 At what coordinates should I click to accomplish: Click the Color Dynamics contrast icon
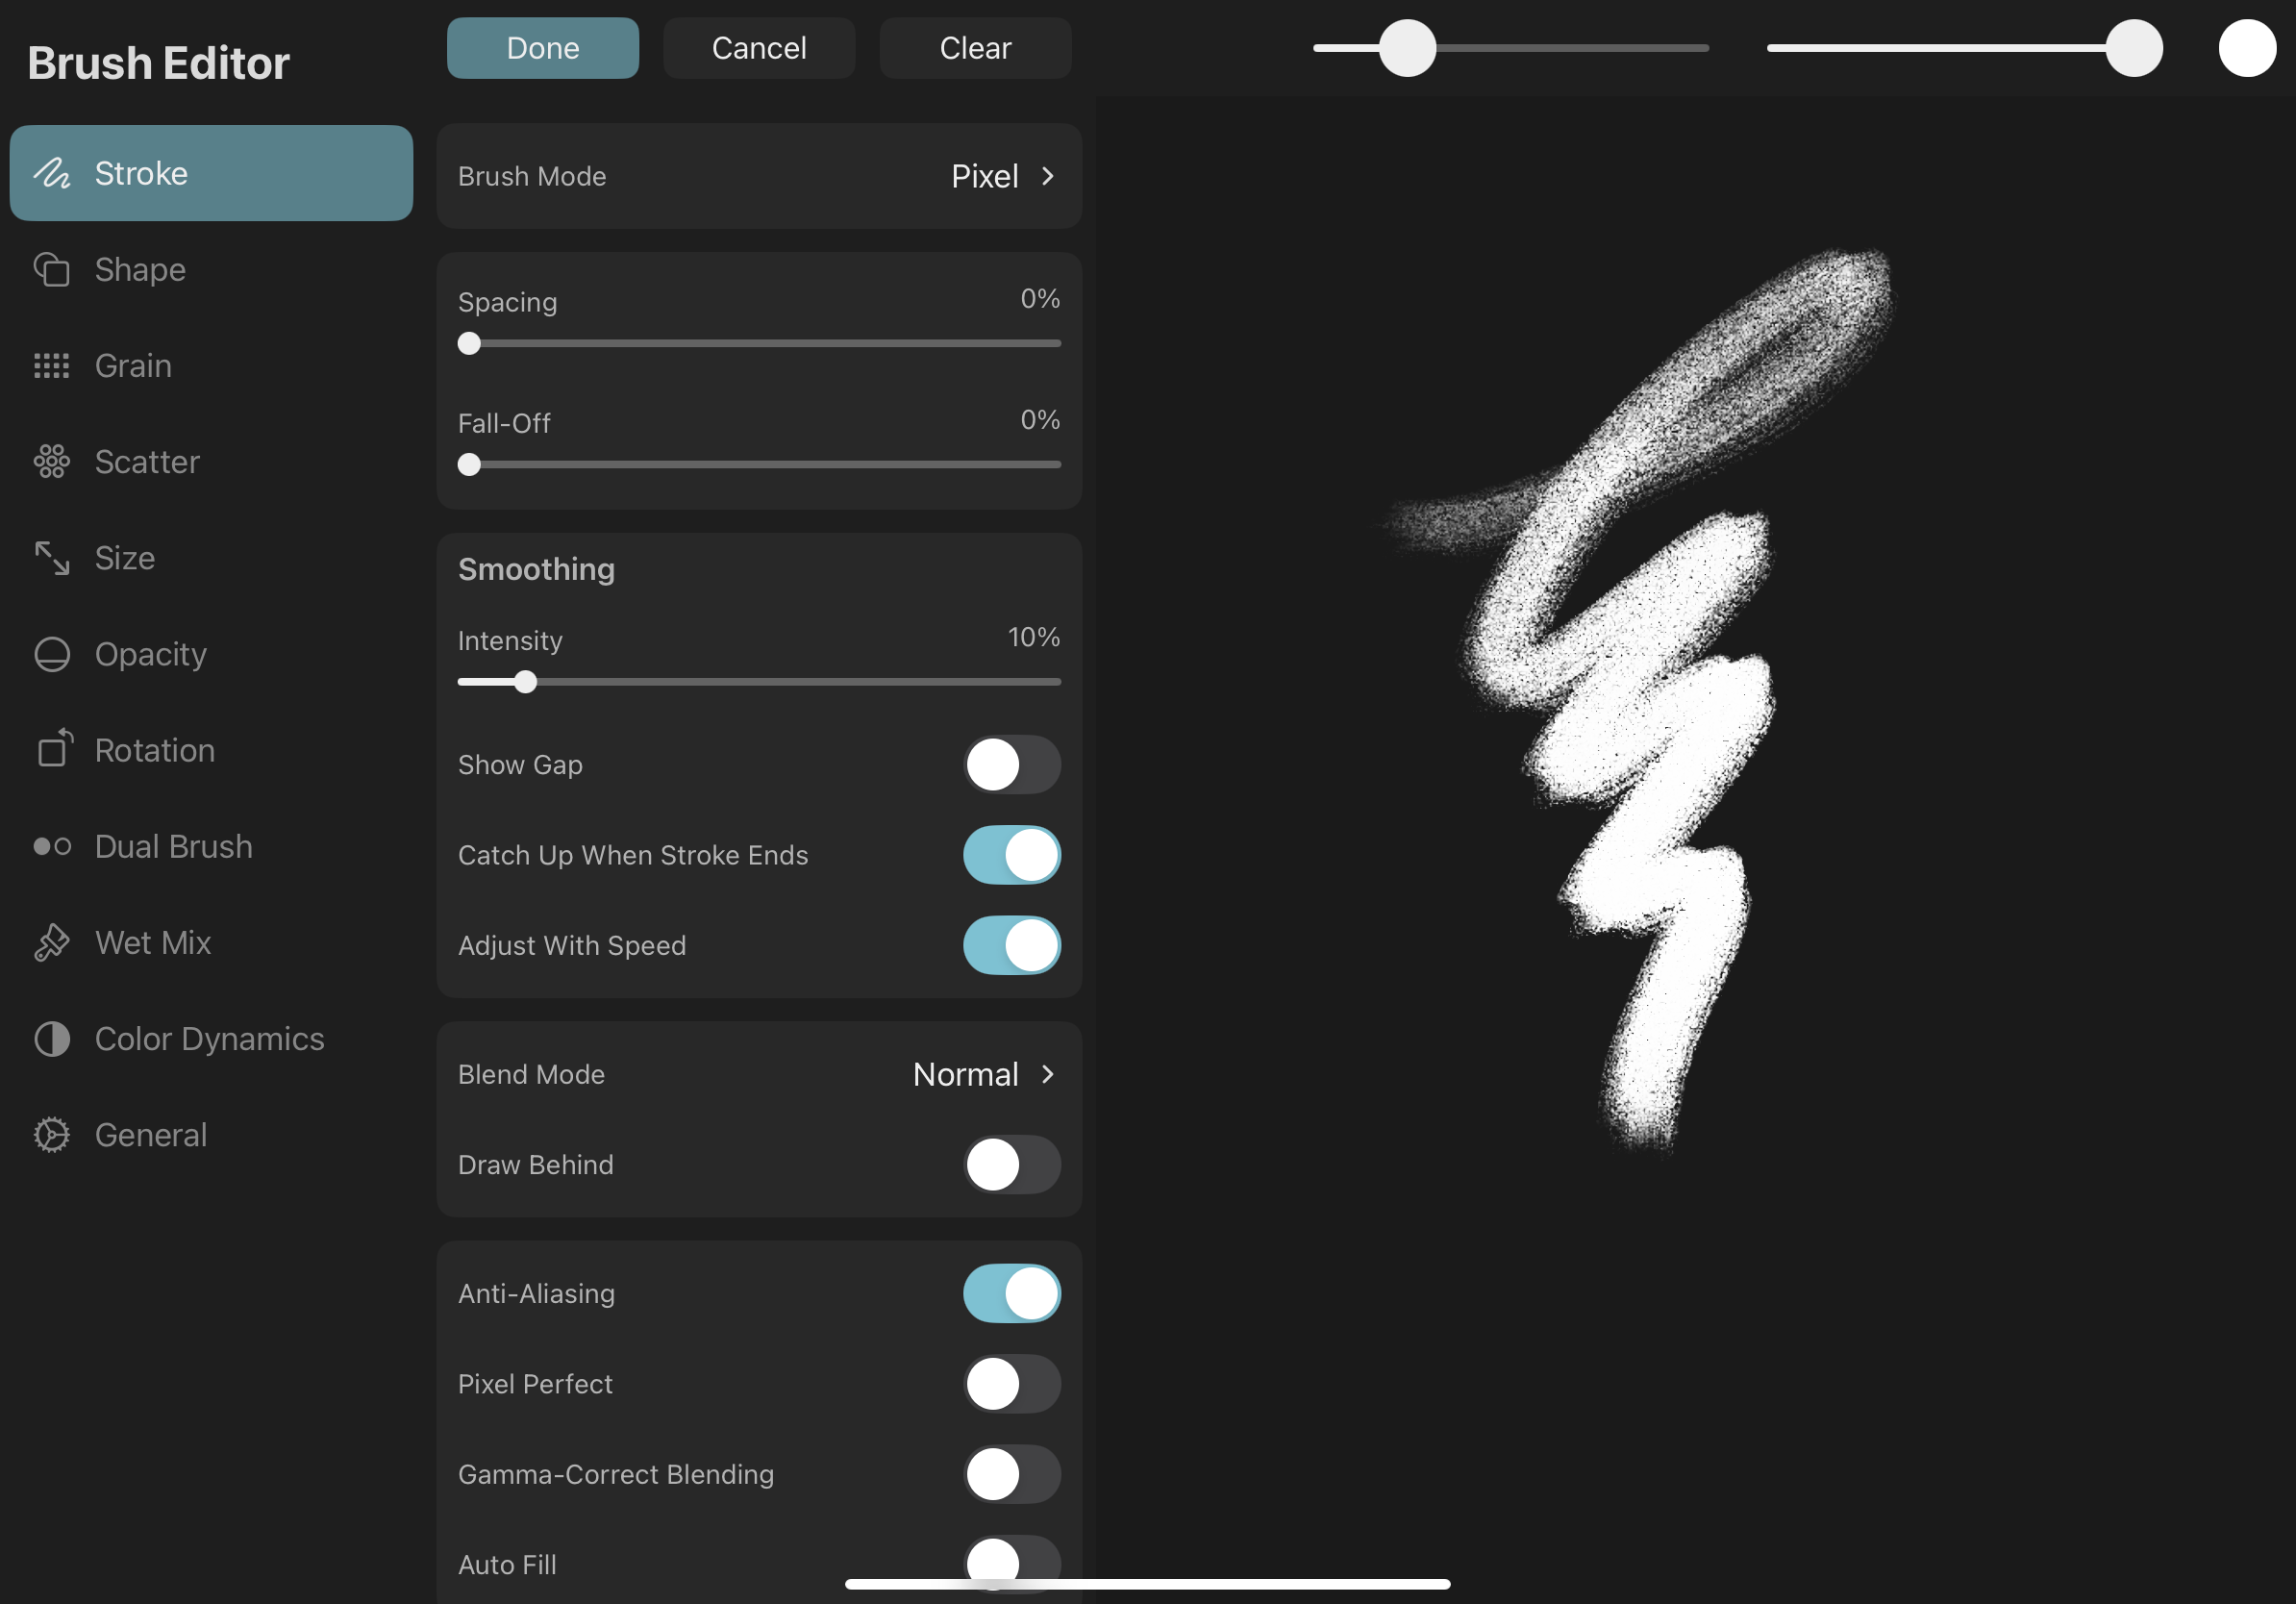(x=52, y=1039)
